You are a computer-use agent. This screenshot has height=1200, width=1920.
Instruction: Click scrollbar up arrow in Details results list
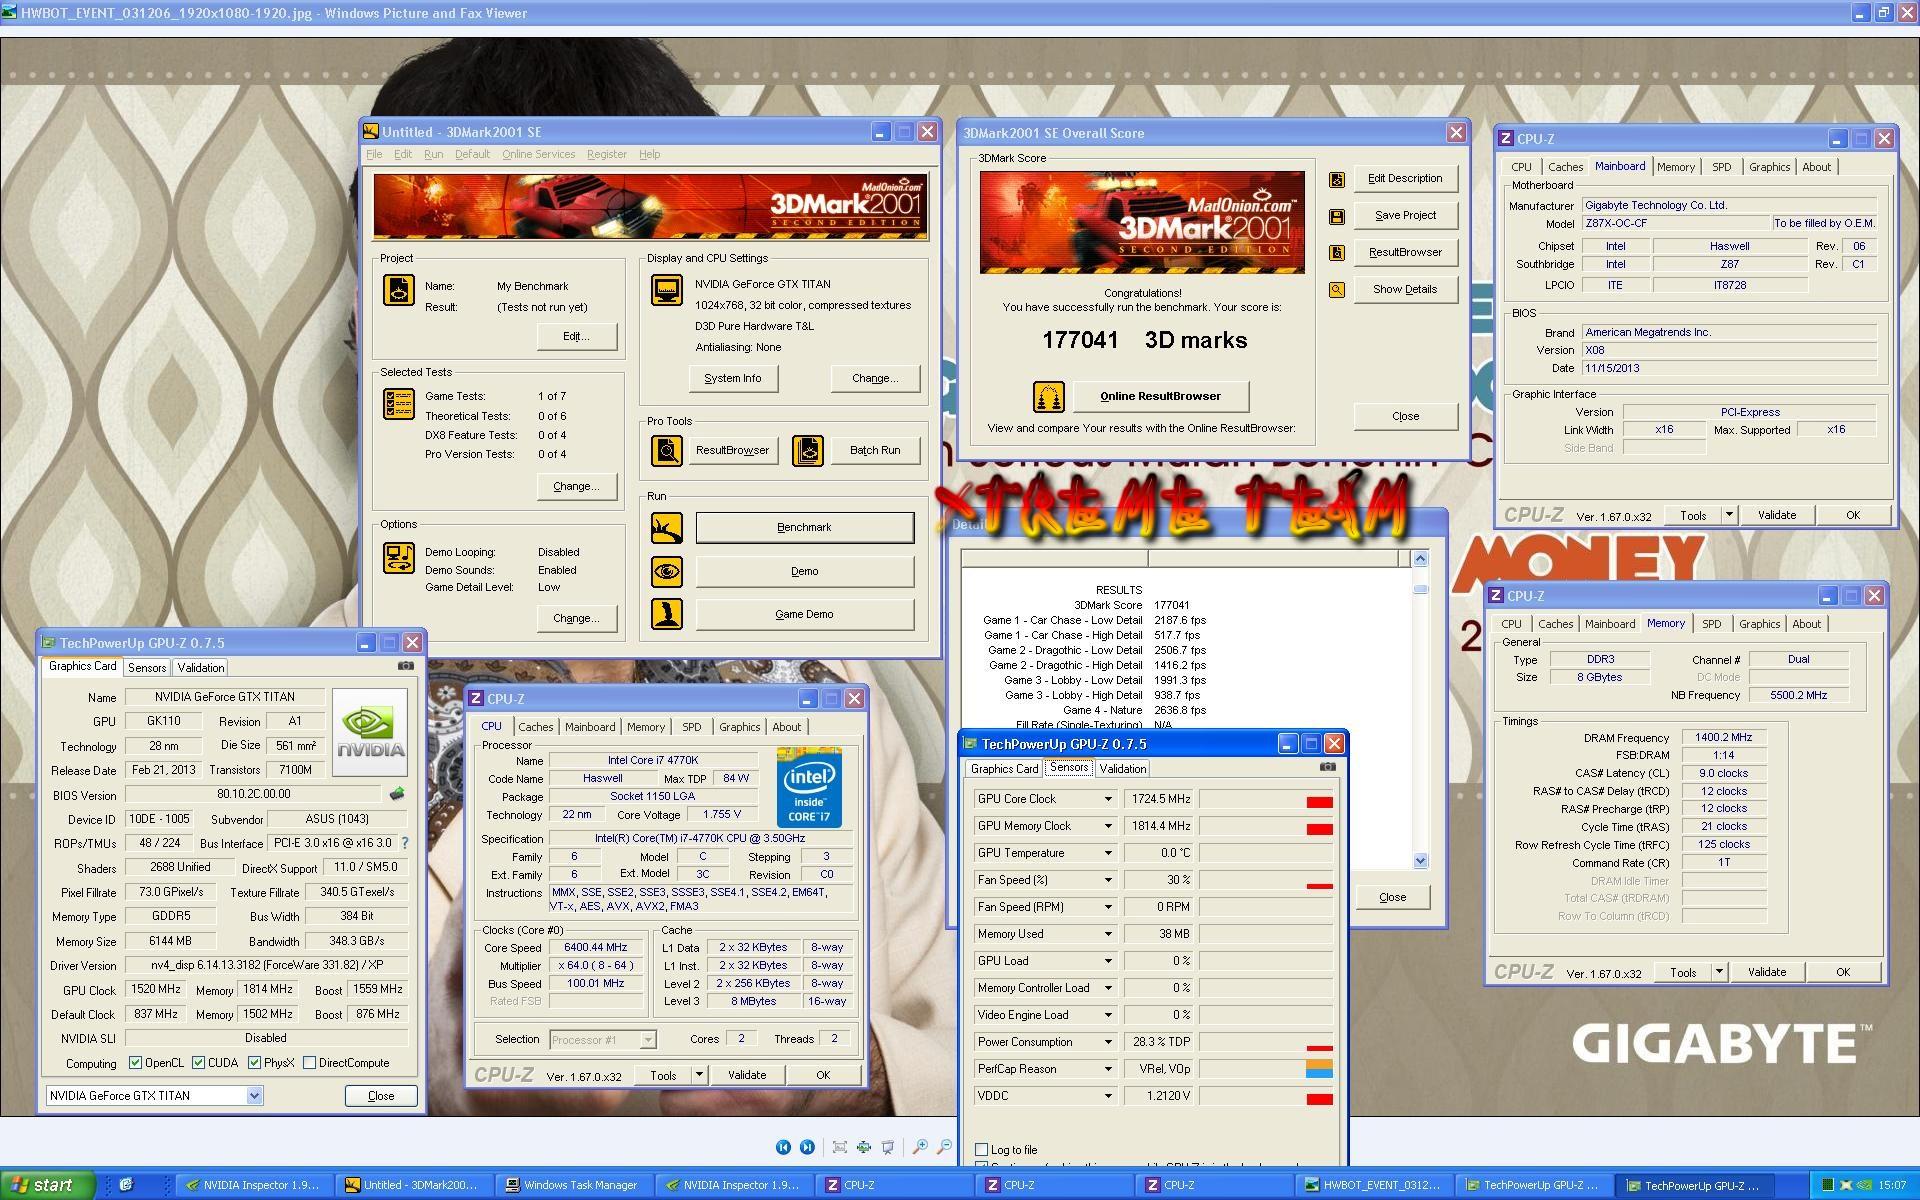click(x=1420, y=559)
